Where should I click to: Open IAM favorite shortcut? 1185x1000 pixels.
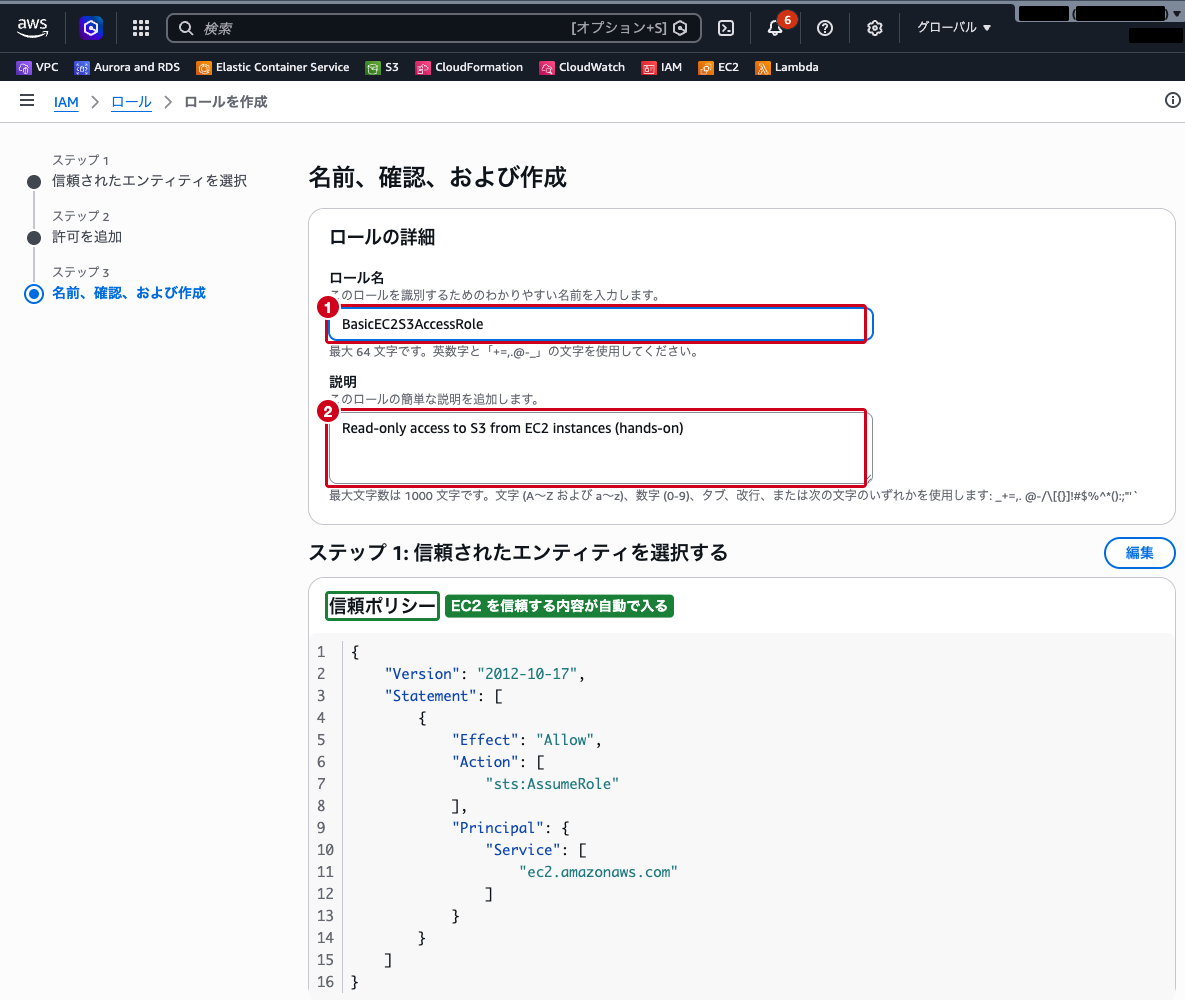point(661,67)
